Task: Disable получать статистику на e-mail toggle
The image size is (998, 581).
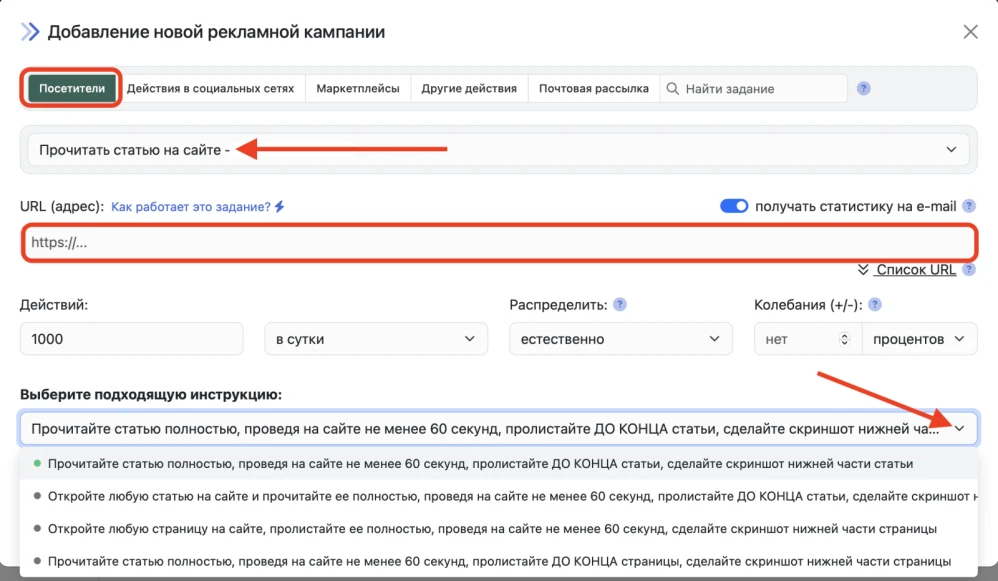Action: (x=734, y=205)
